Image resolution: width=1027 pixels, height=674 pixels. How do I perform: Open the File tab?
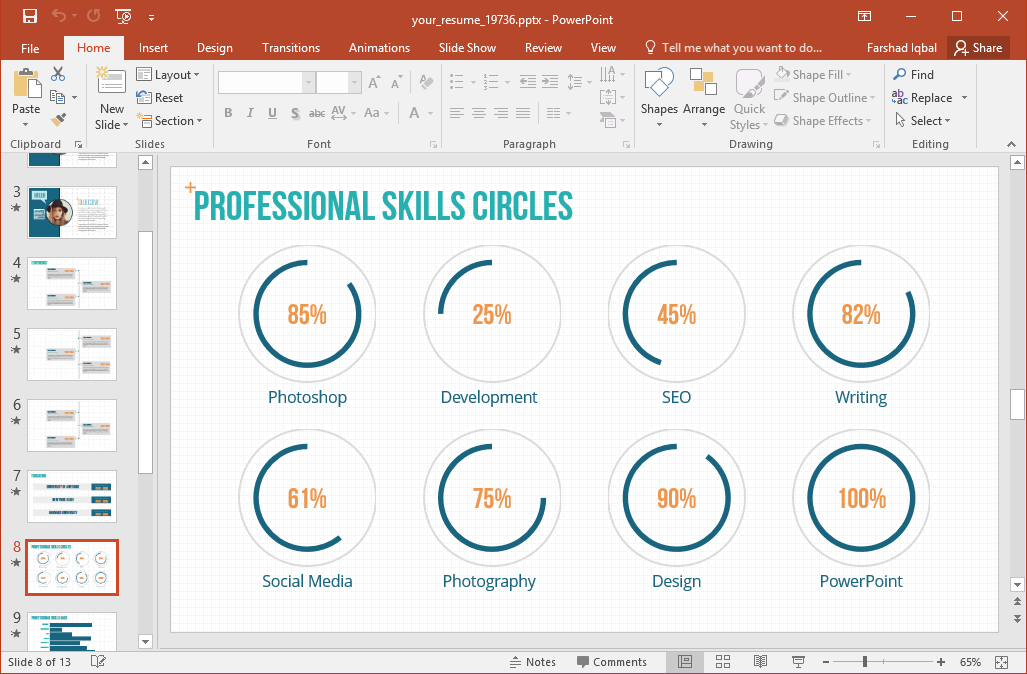(30, 48)
